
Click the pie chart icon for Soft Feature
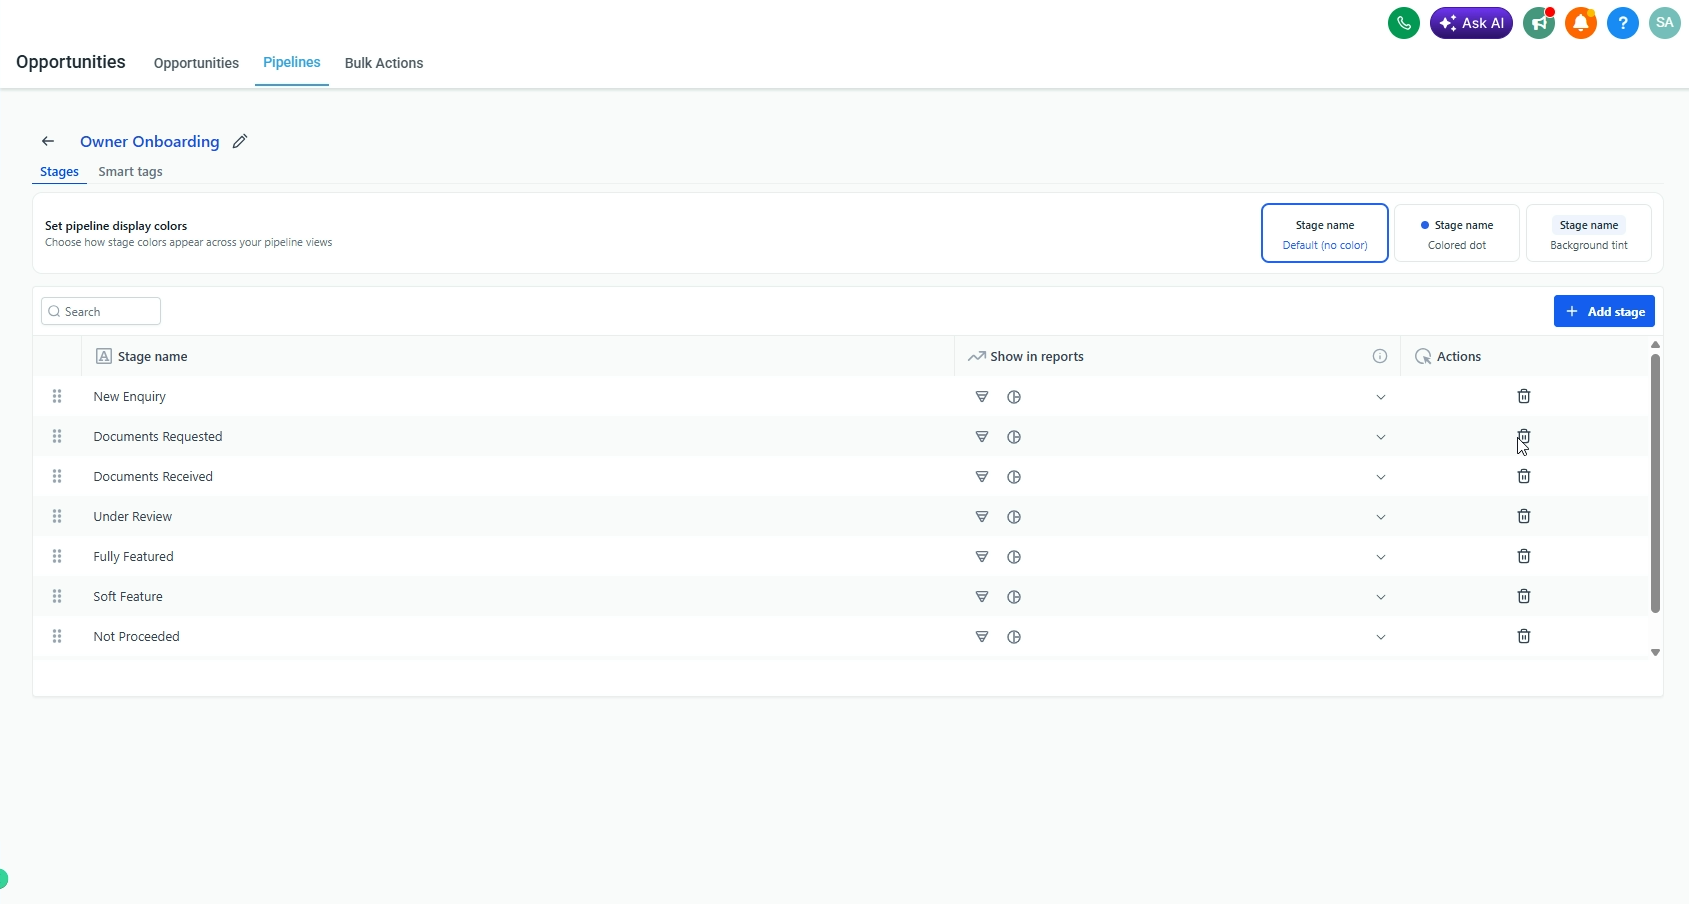[1014, 597]
